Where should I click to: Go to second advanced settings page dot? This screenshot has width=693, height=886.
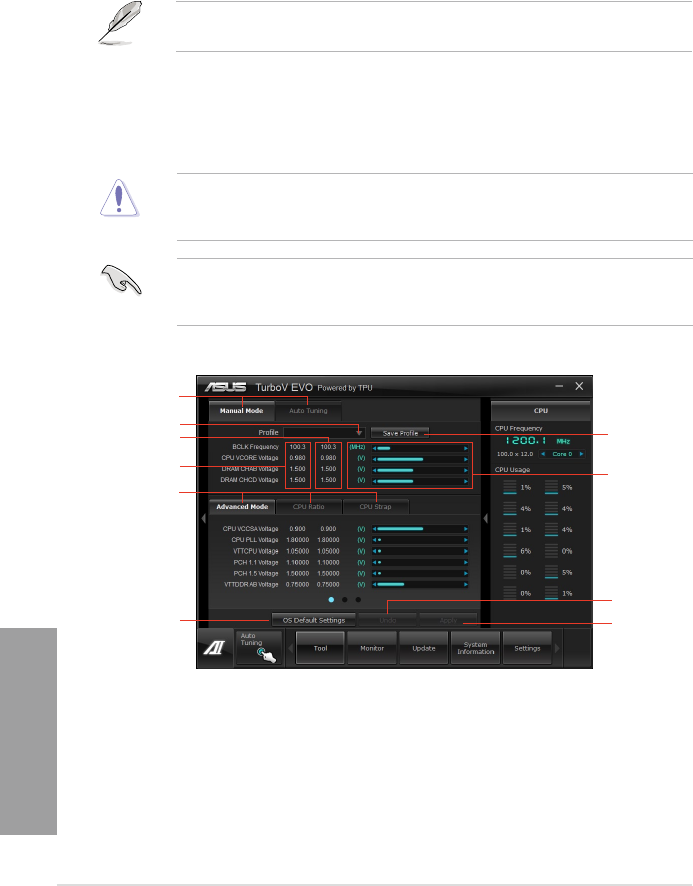345,600
